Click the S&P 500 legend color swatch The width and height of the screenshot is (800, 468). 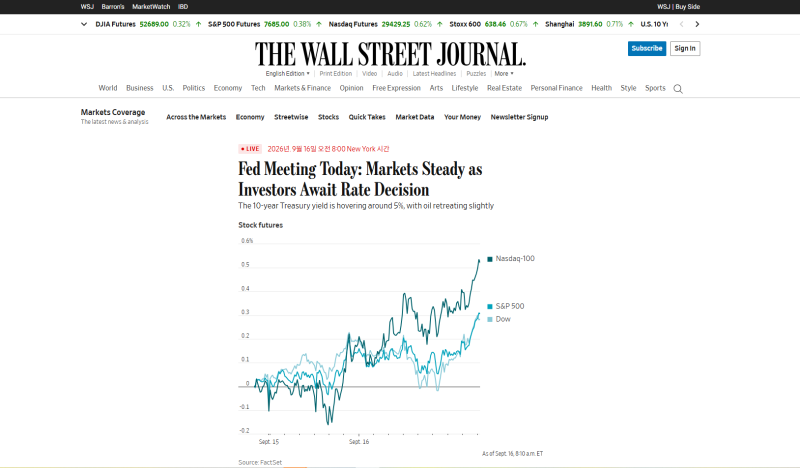point(490,306)
